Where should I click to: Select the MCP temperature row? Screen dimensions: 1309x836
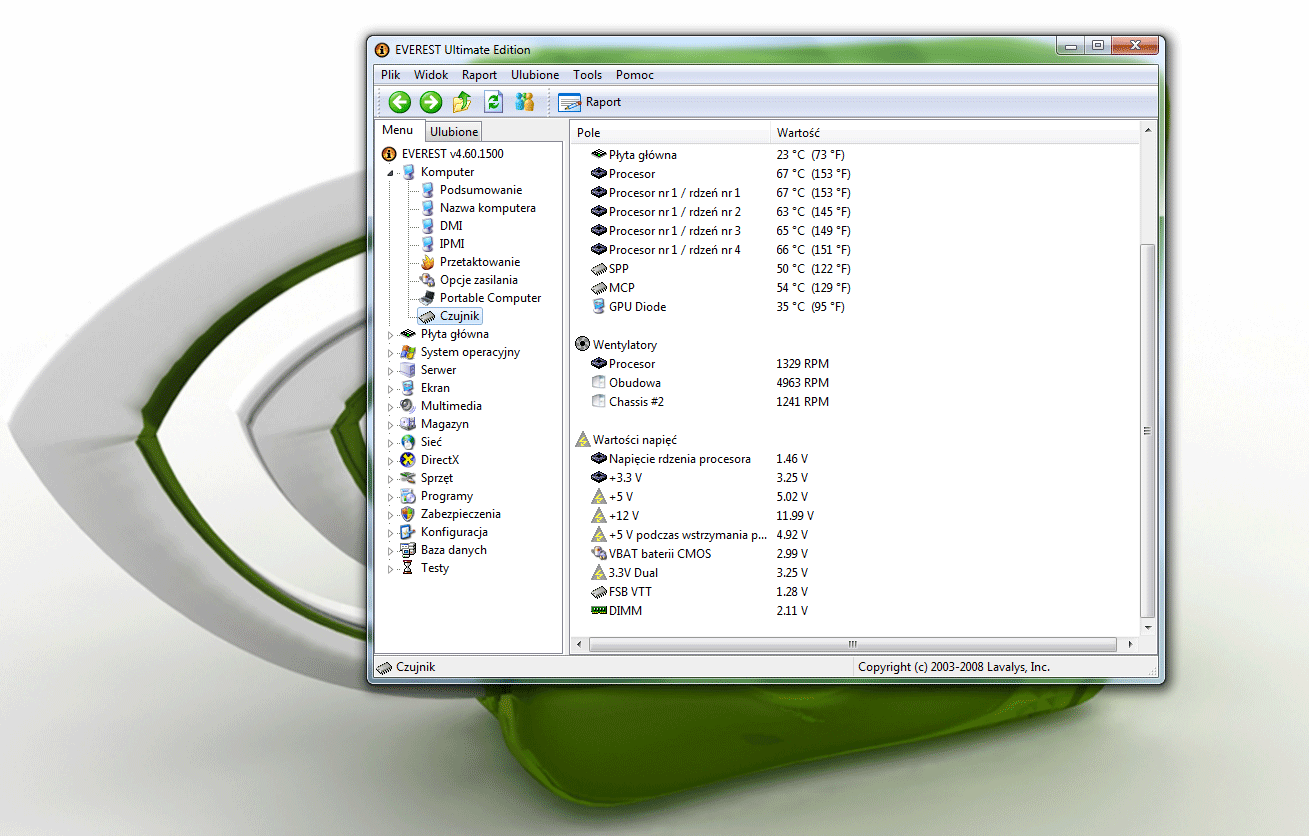click(855, 288)
